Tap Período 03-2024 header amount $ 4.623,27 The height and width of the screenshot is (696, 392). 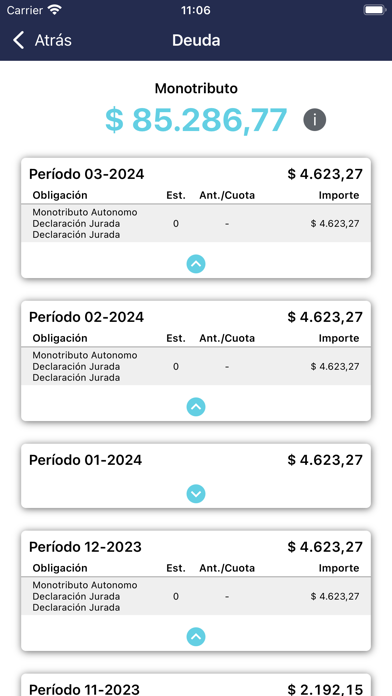[325, 174]
